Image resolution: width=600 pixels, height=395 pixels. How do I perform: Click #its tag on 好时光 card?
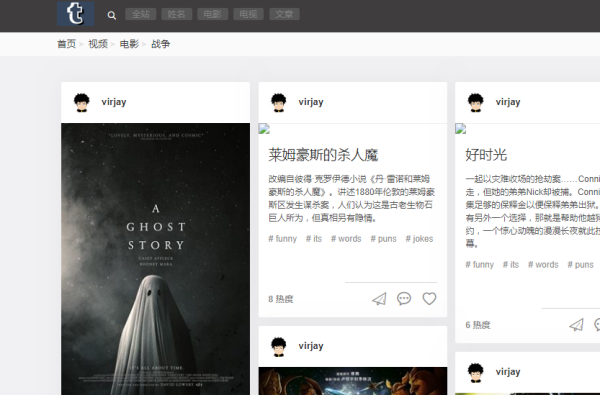pyautogui.click(x=511, y=265)
